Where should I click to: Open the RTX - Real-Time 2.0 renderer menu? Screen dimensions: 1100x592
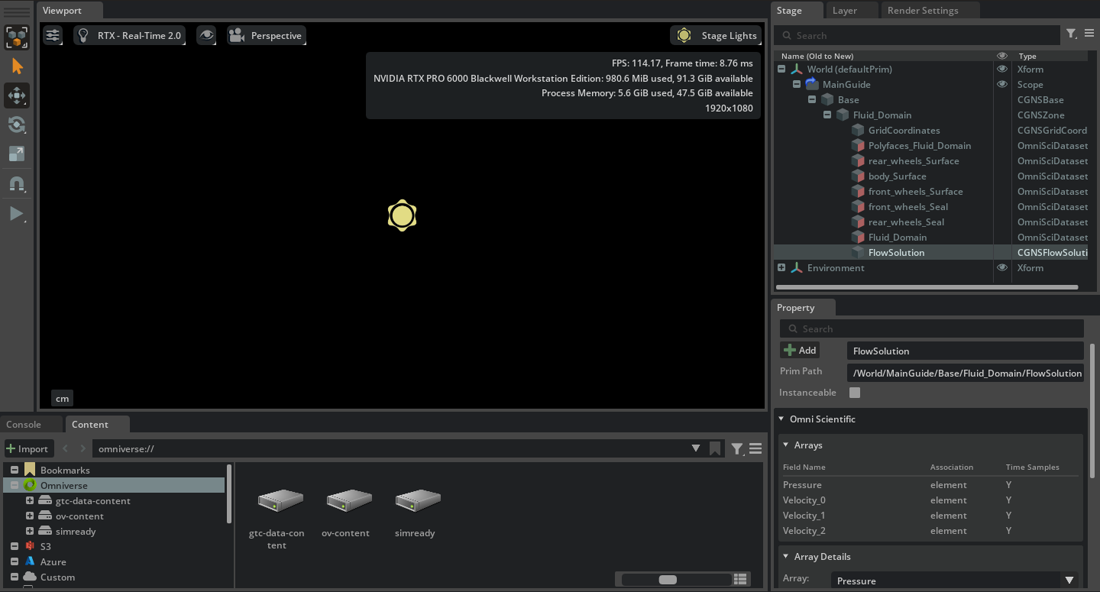pyautogui.click(x=130, y=35)
